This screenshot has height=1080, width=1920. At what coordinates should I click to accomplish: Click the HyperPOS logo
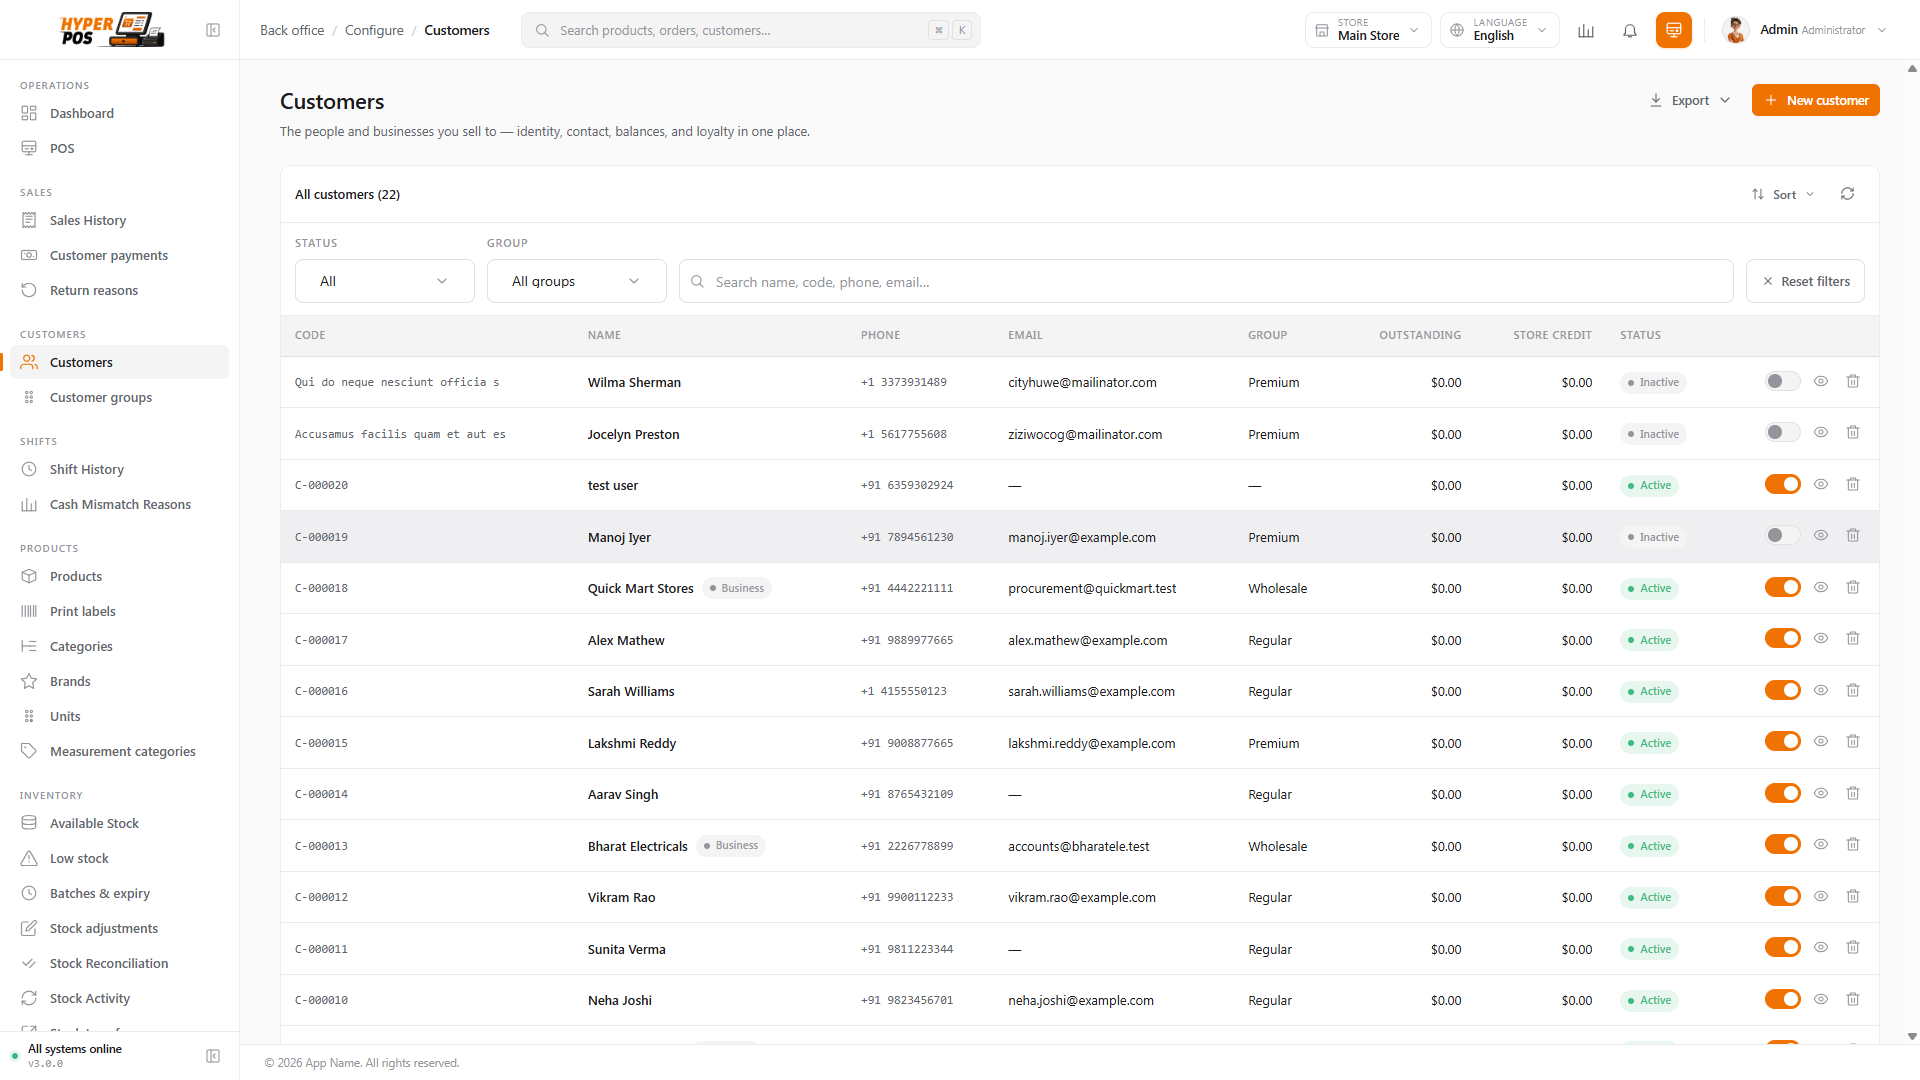[112, 30]
